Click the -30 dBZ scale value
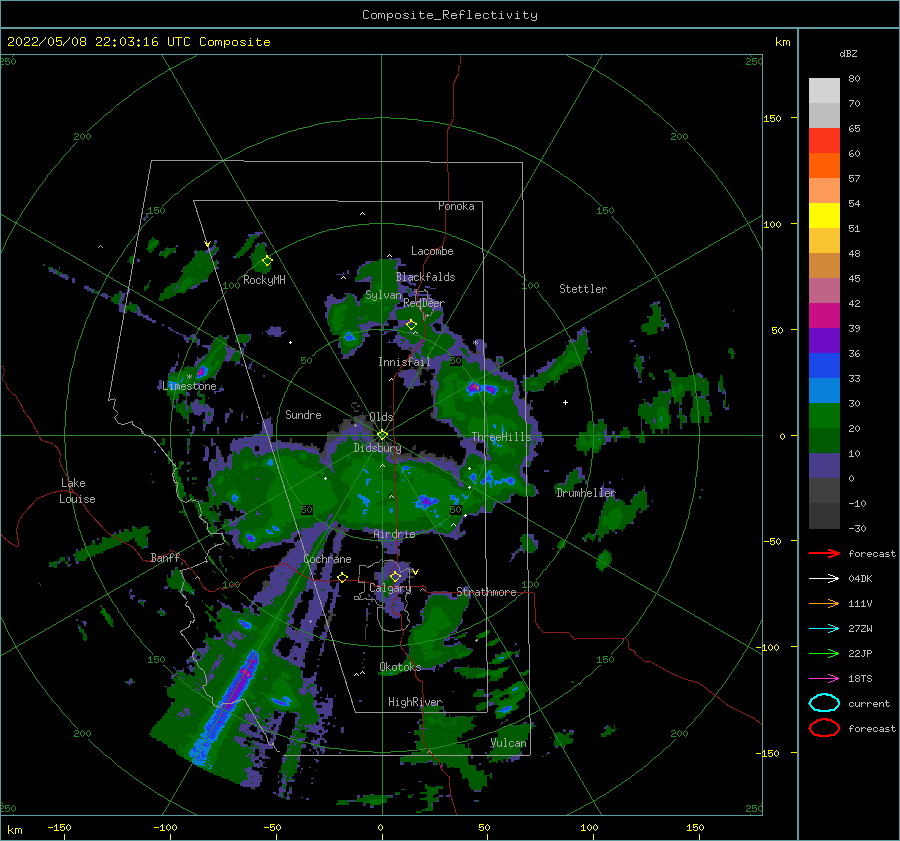The width and height of the screenshot is (900, 841). click(857, 529)
